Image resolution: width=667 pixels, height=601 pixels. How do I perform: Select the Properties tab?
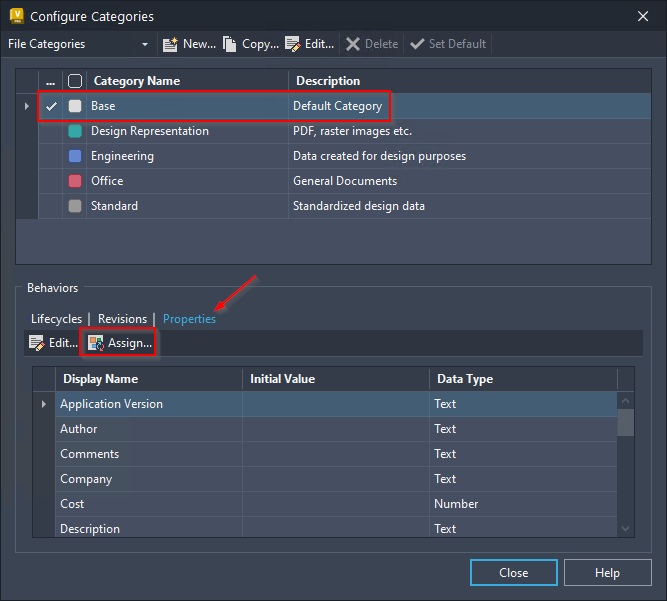[x=189, y=319]
